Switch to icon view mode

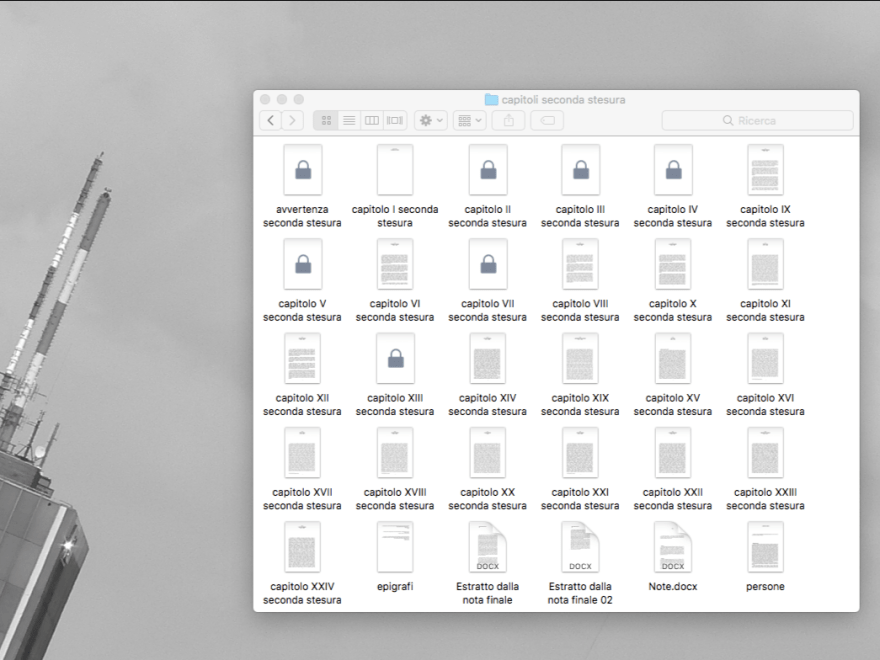pos(326,120)
